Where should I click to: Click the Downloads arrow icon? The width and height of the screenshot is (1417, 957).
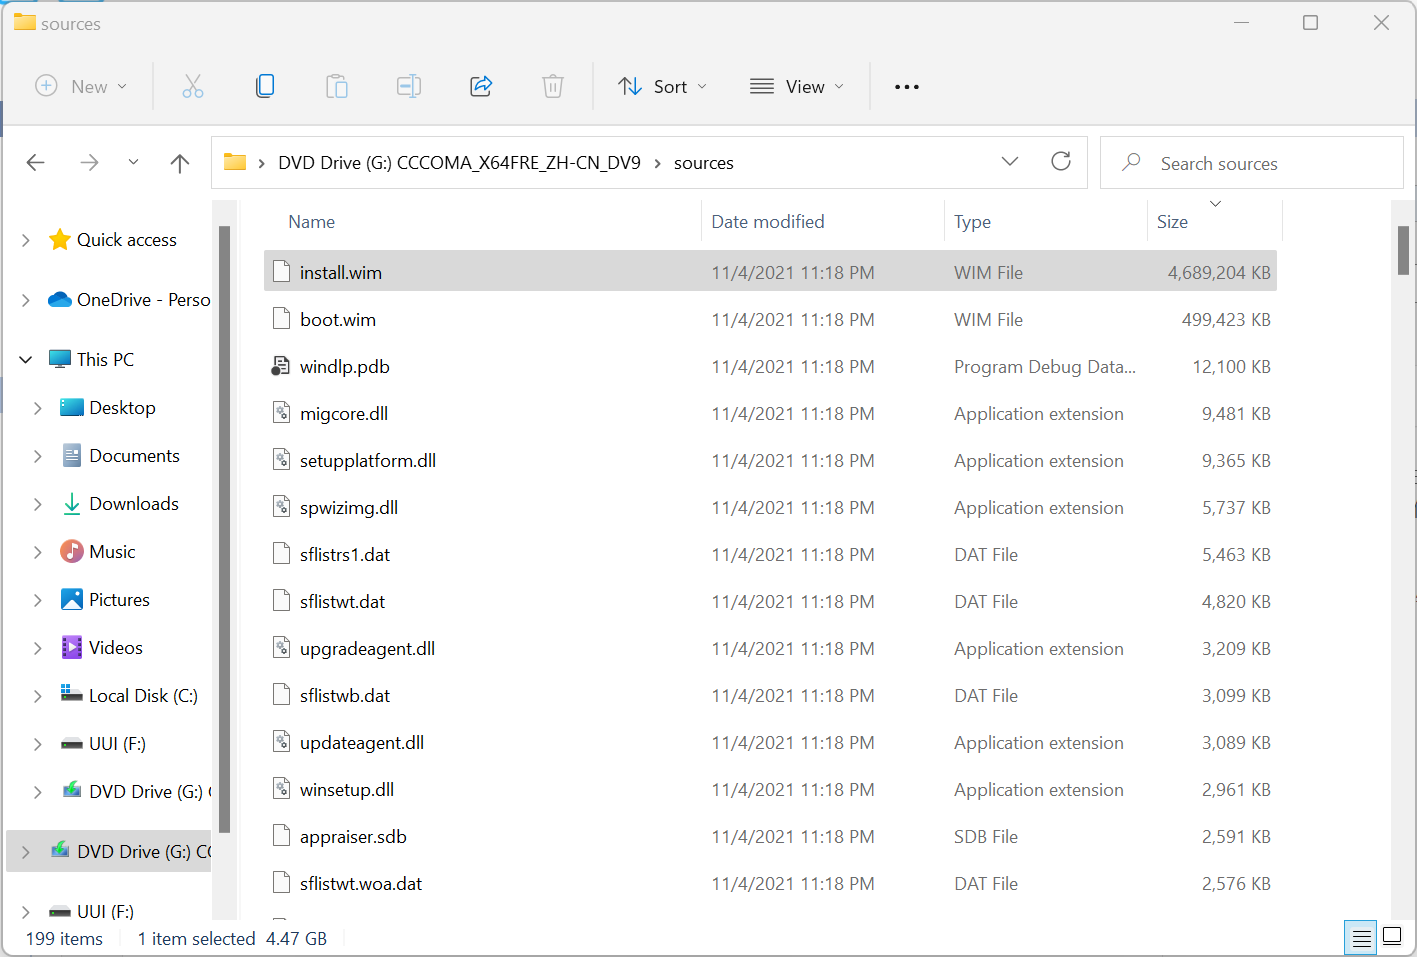72,504
